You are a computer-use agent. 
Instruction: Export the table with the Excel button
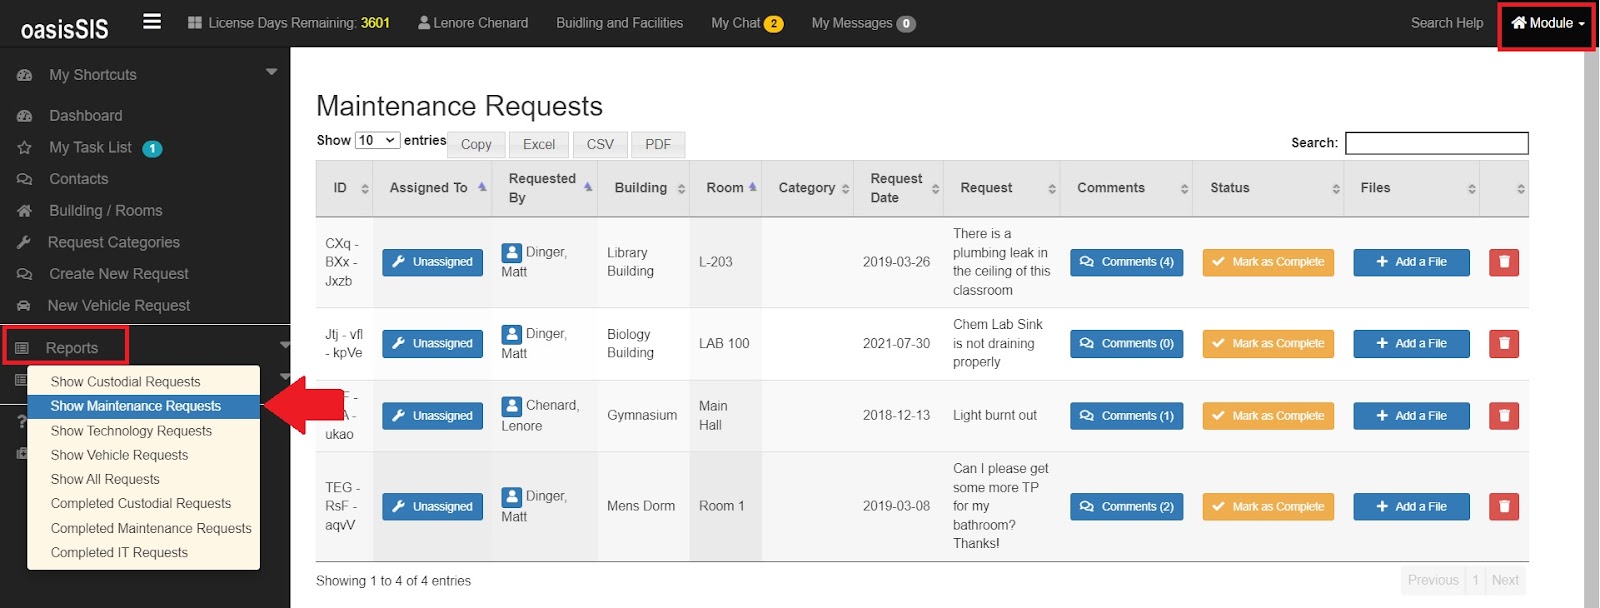pyautogui.click(x=539, y=144)
